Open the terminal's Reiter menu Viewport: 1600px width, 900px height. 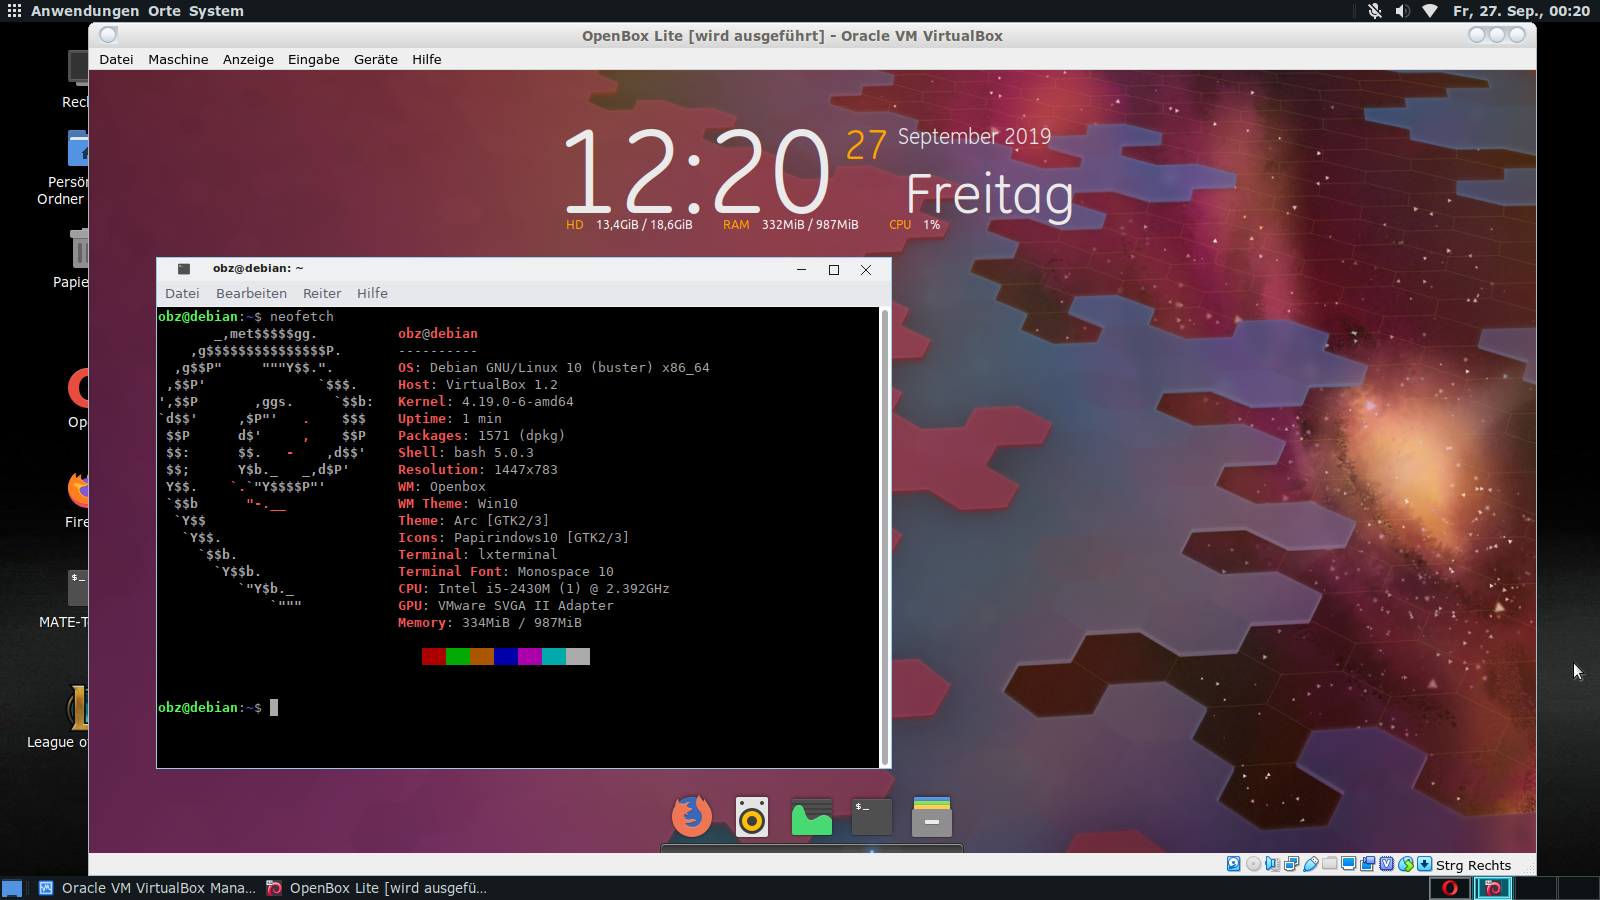click(x=322, y=293)
